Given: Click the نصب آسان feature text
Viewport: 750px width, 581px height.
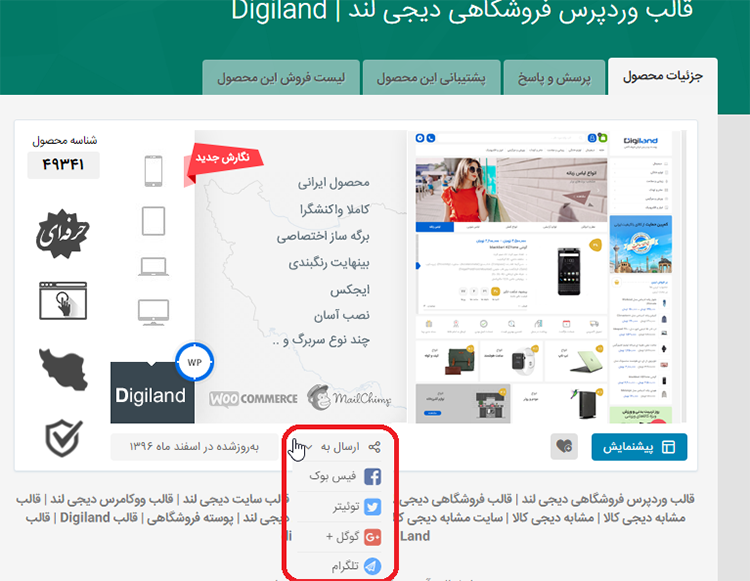Looking at the screenshot, I should [x=342, y=316].
